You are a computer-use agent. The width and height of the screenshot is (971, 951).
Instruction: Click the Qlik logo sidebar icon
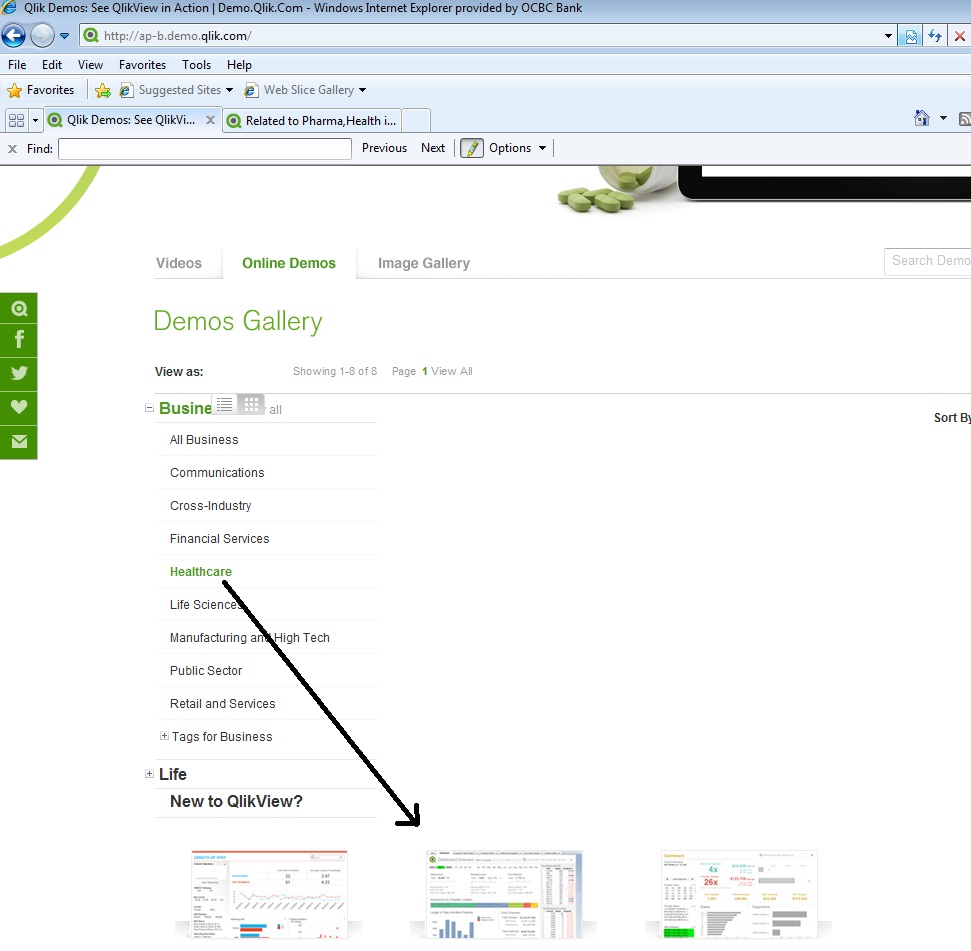pos(19,308)
